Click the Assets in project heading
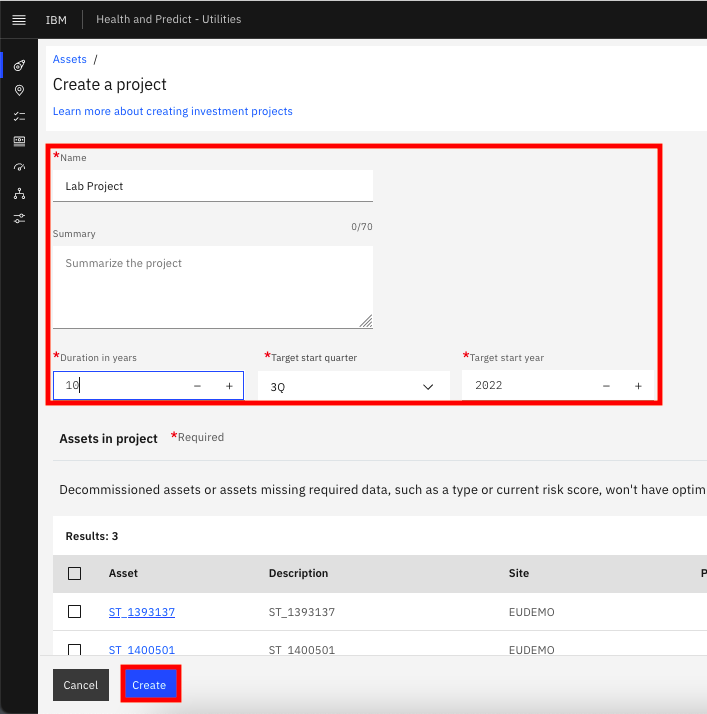707x714 pixels. click(108, 439)
